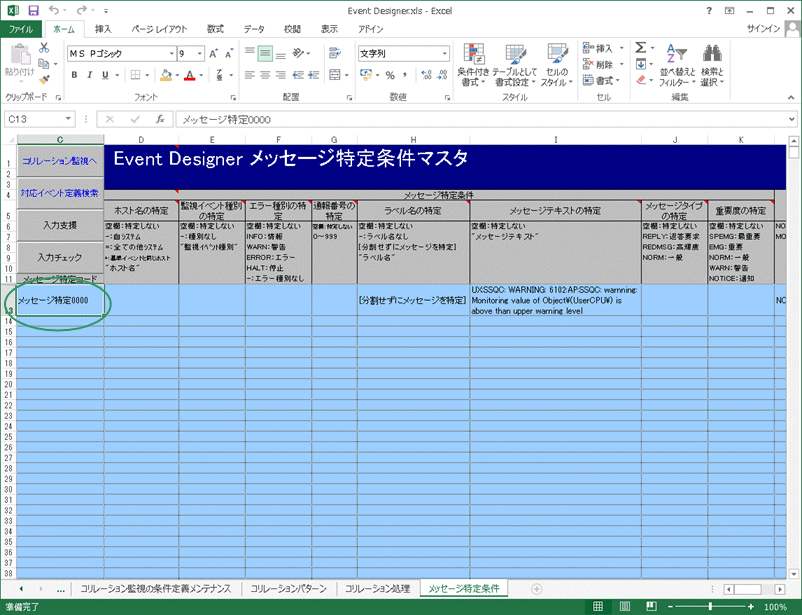Collapse the ribbon
Viewport: 802px width, 615px height.
tap(791, 97)
